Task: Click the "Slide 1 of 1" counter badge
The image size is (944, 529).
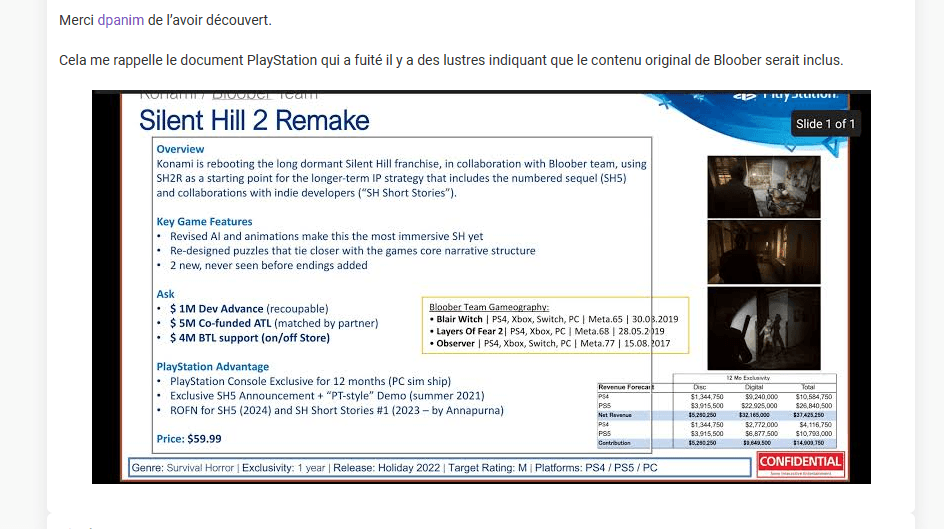Action: pyautogui.click(x=825, y=124)
